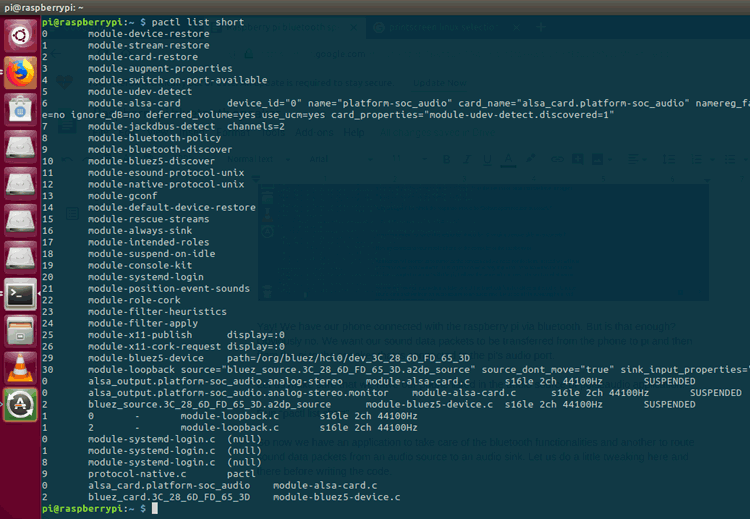The image size is (750, 519).
Task: Click 'module-suspend-on-idle' row
Action: (x=152, y=254)
